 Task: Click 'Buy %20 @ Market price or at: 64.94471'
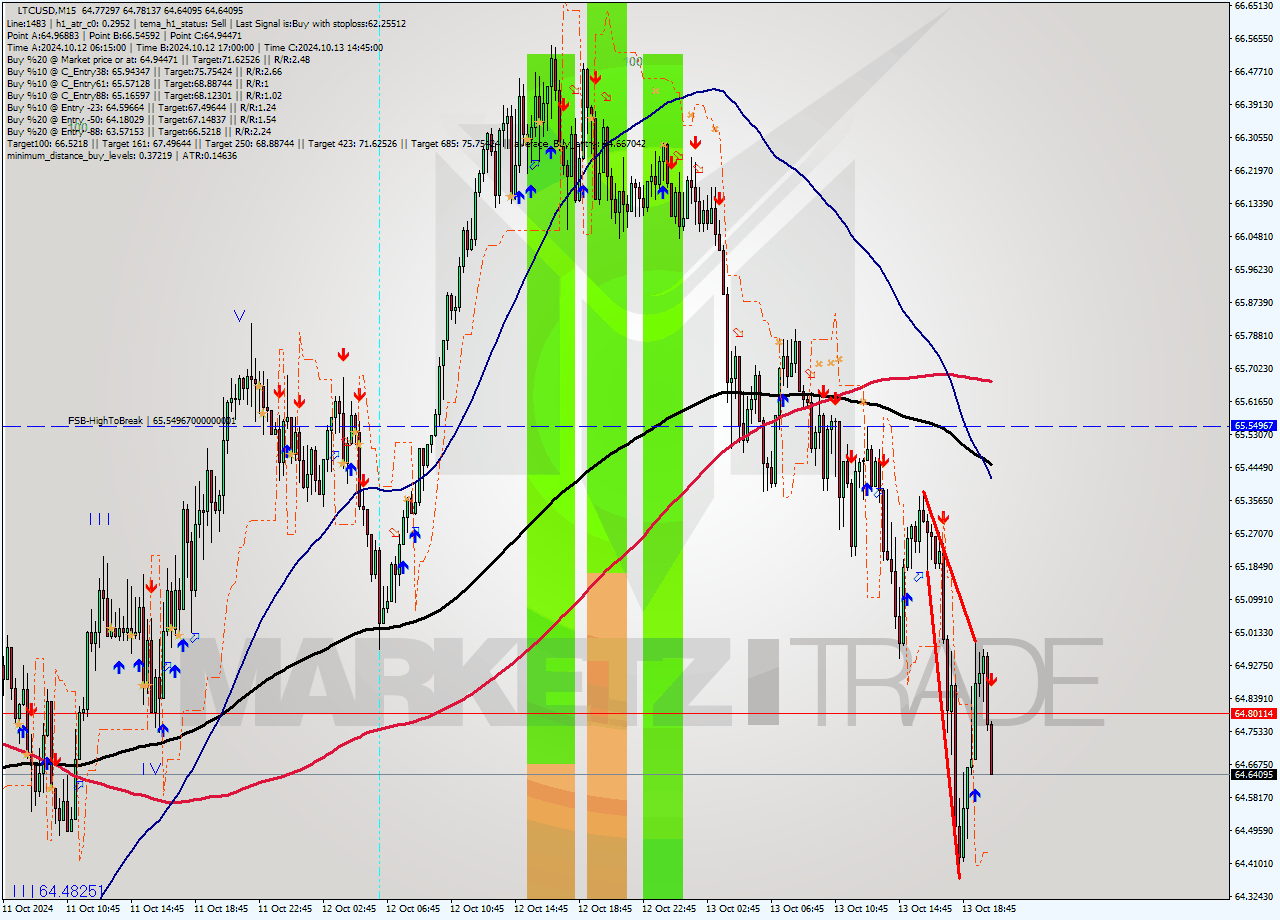click(x=91, y=59)
